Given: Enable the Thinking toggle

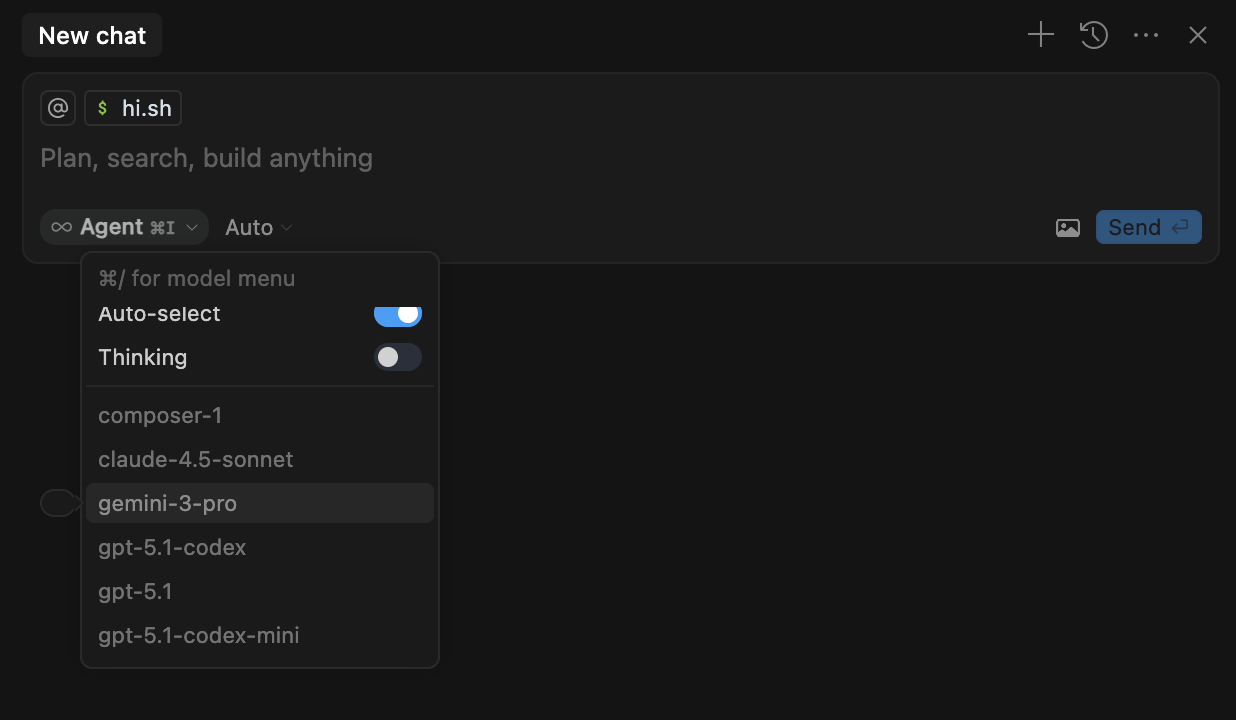Looking at the screenshot, I should 398,357.
